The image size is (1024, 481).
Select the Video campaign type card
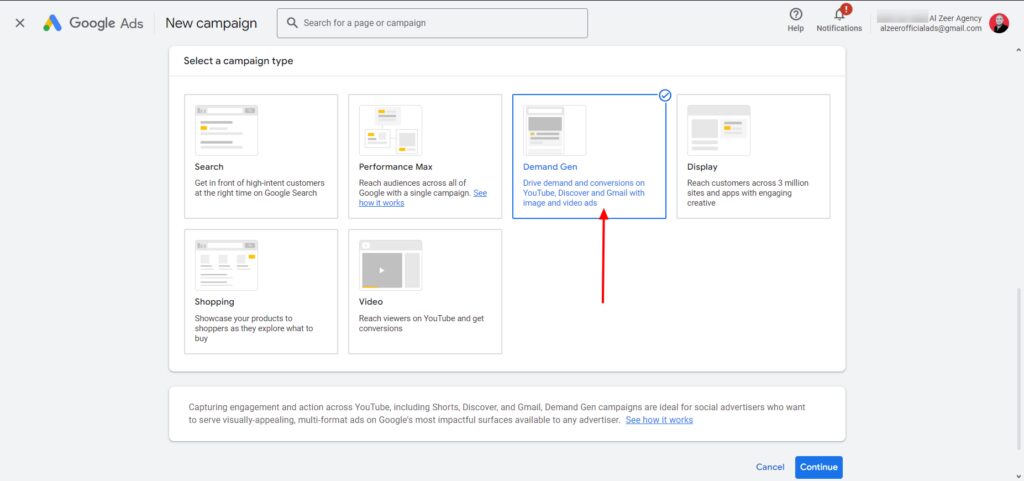(425, 292)
